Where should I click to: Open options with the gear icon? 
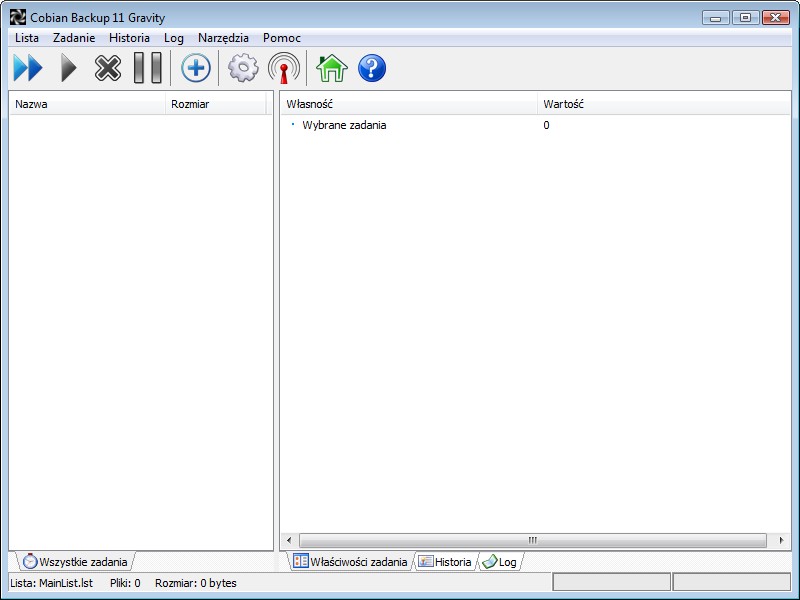[x=243, y=68]
